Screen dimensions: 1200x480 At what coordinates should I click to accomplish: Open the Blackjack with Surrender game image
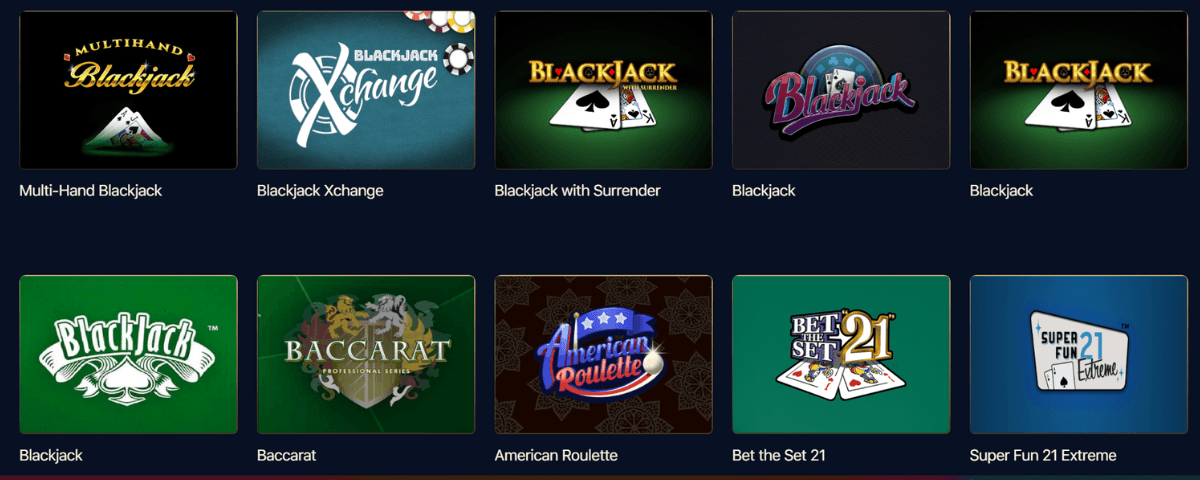(x=604, y=90)
